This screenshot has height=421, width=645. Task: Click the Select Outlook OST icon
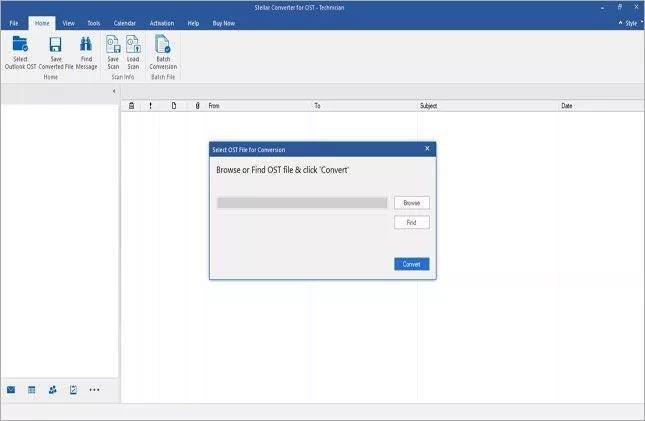tap(20, 46)
